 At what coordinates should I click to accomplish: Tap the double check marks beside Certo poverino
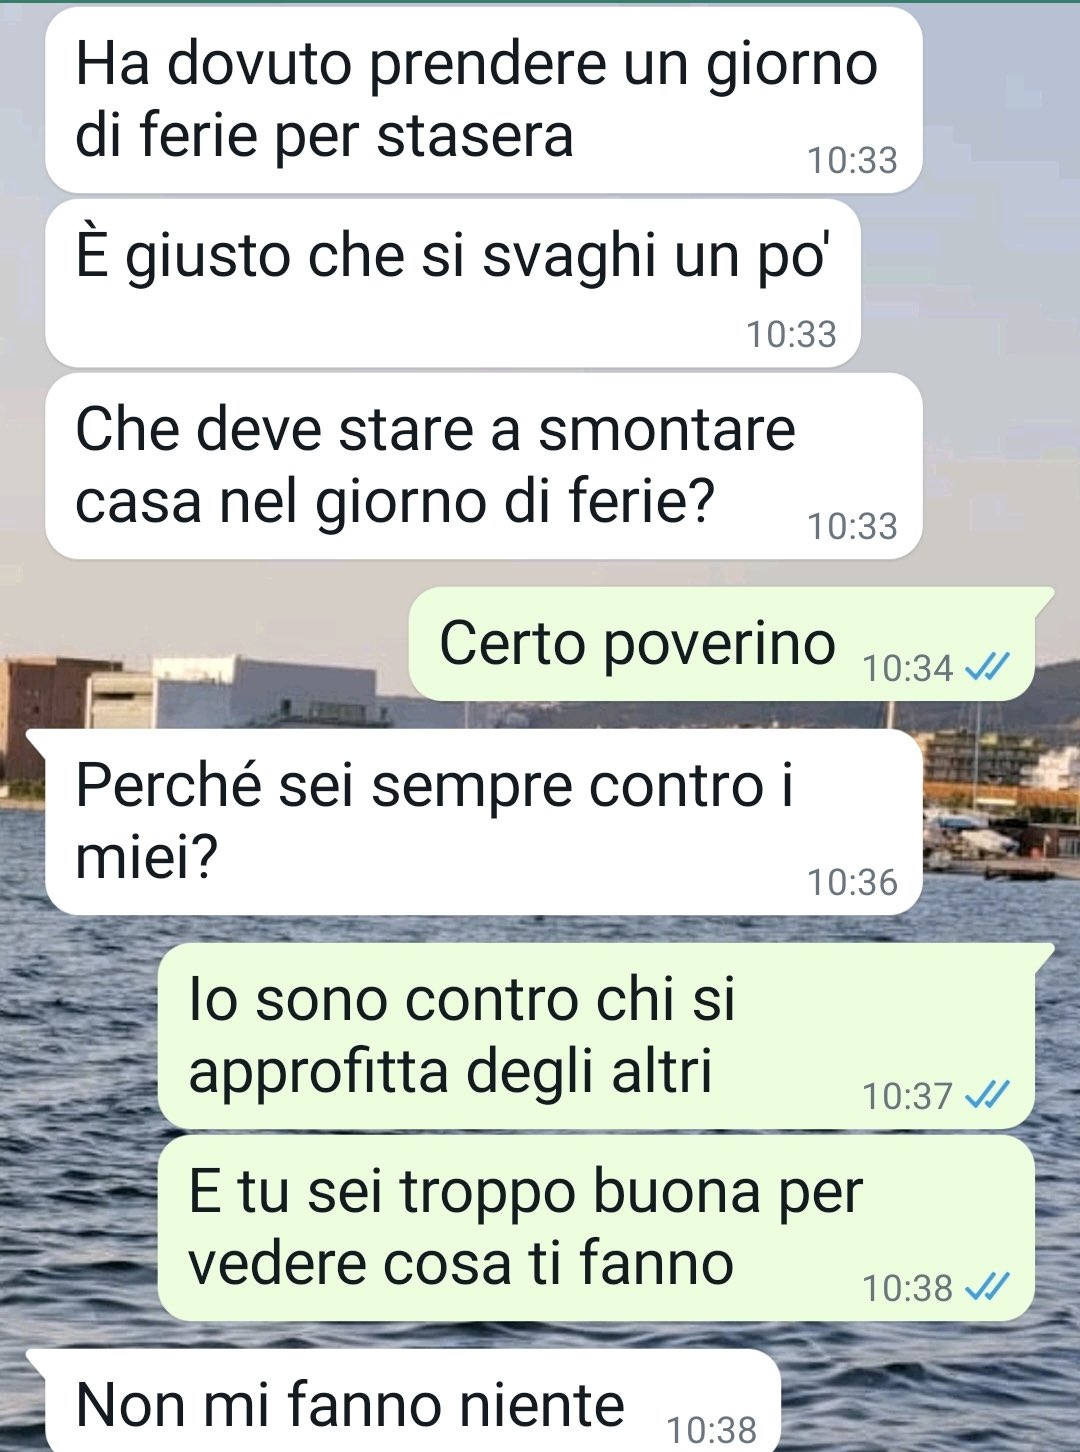point(987,666)
